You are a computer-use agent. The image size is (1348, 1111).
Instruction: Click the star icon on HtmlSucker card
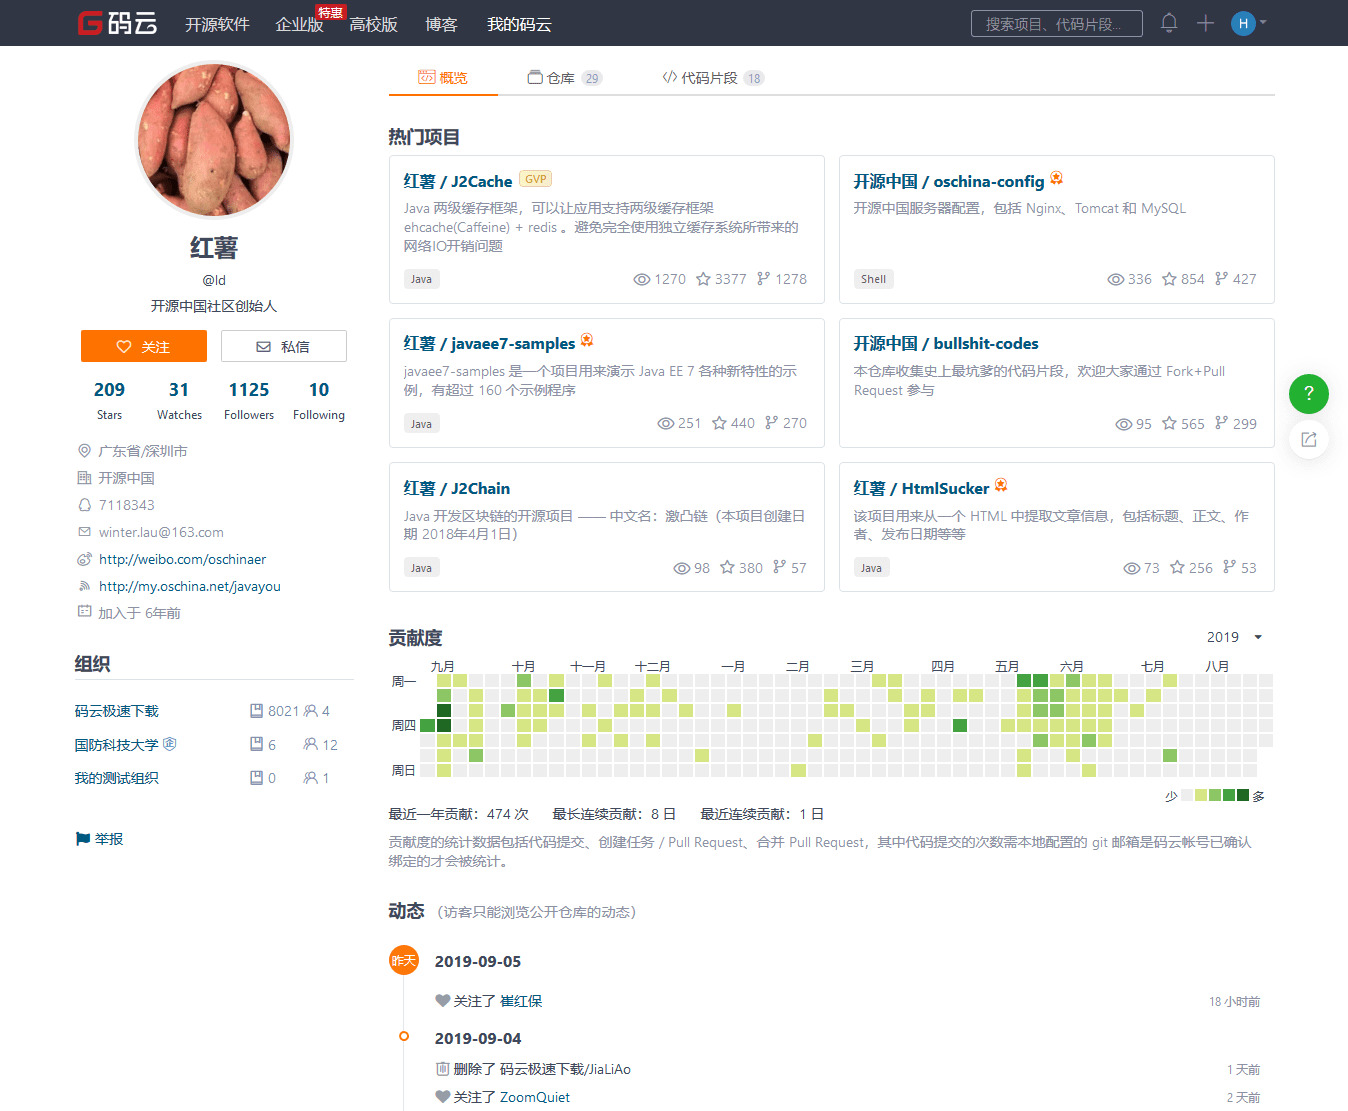tap(1177, 567)
